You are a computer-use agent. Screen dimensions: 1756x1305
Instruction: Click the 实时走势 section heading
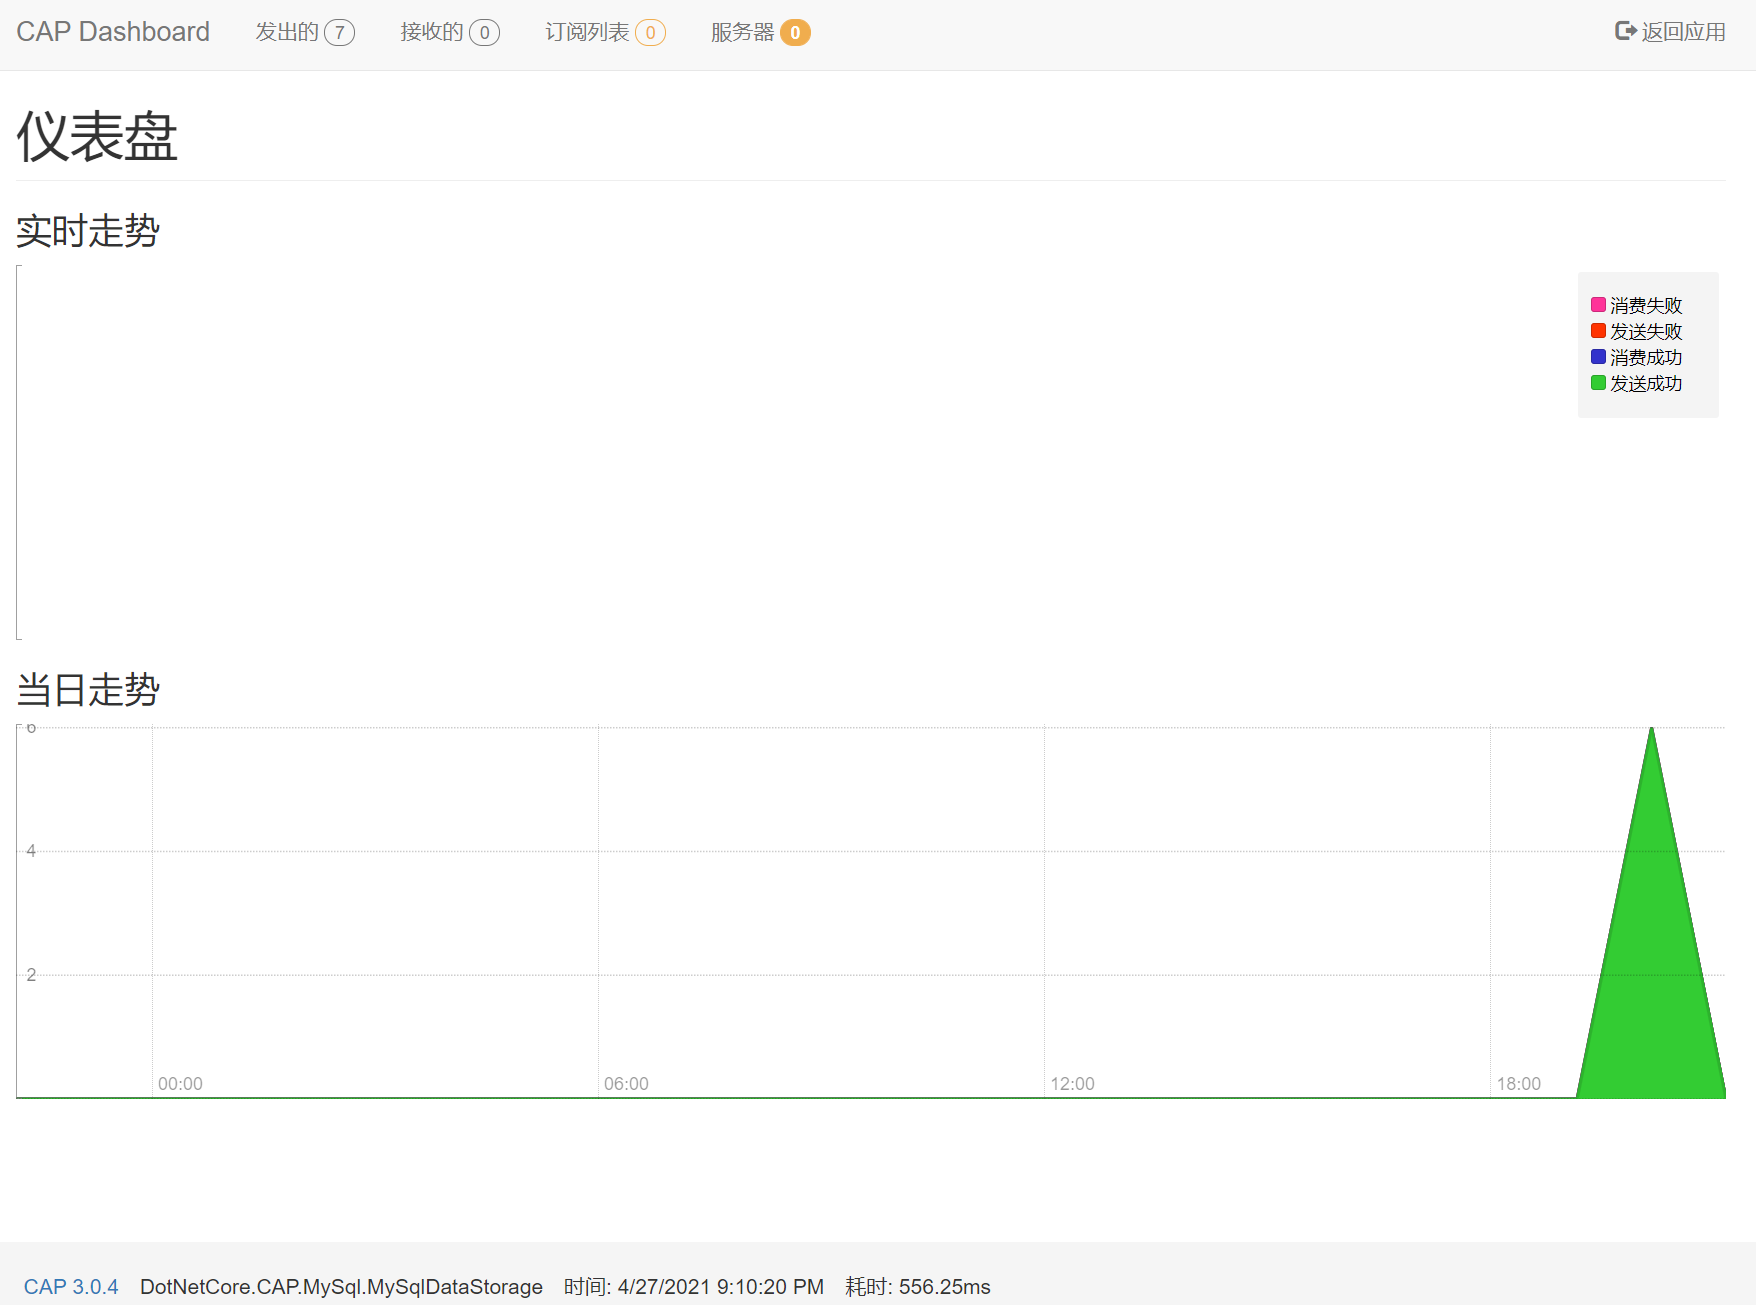point(88,231)
